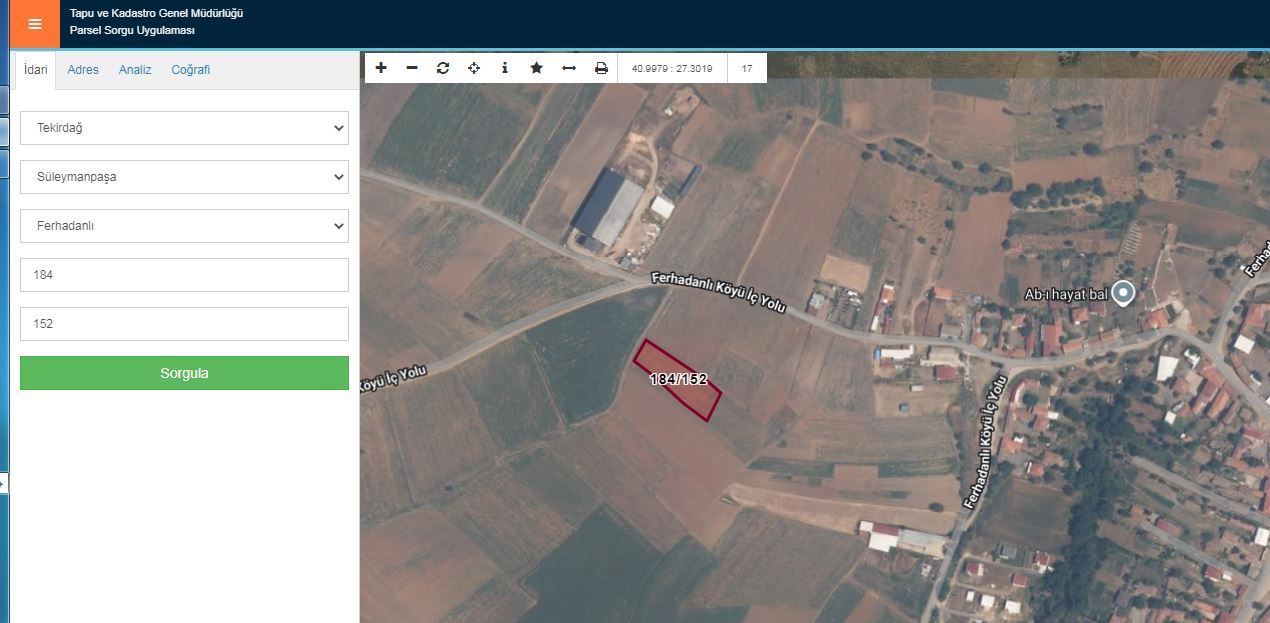
Task: Print the map with printer icon
Action: (601, 68)
